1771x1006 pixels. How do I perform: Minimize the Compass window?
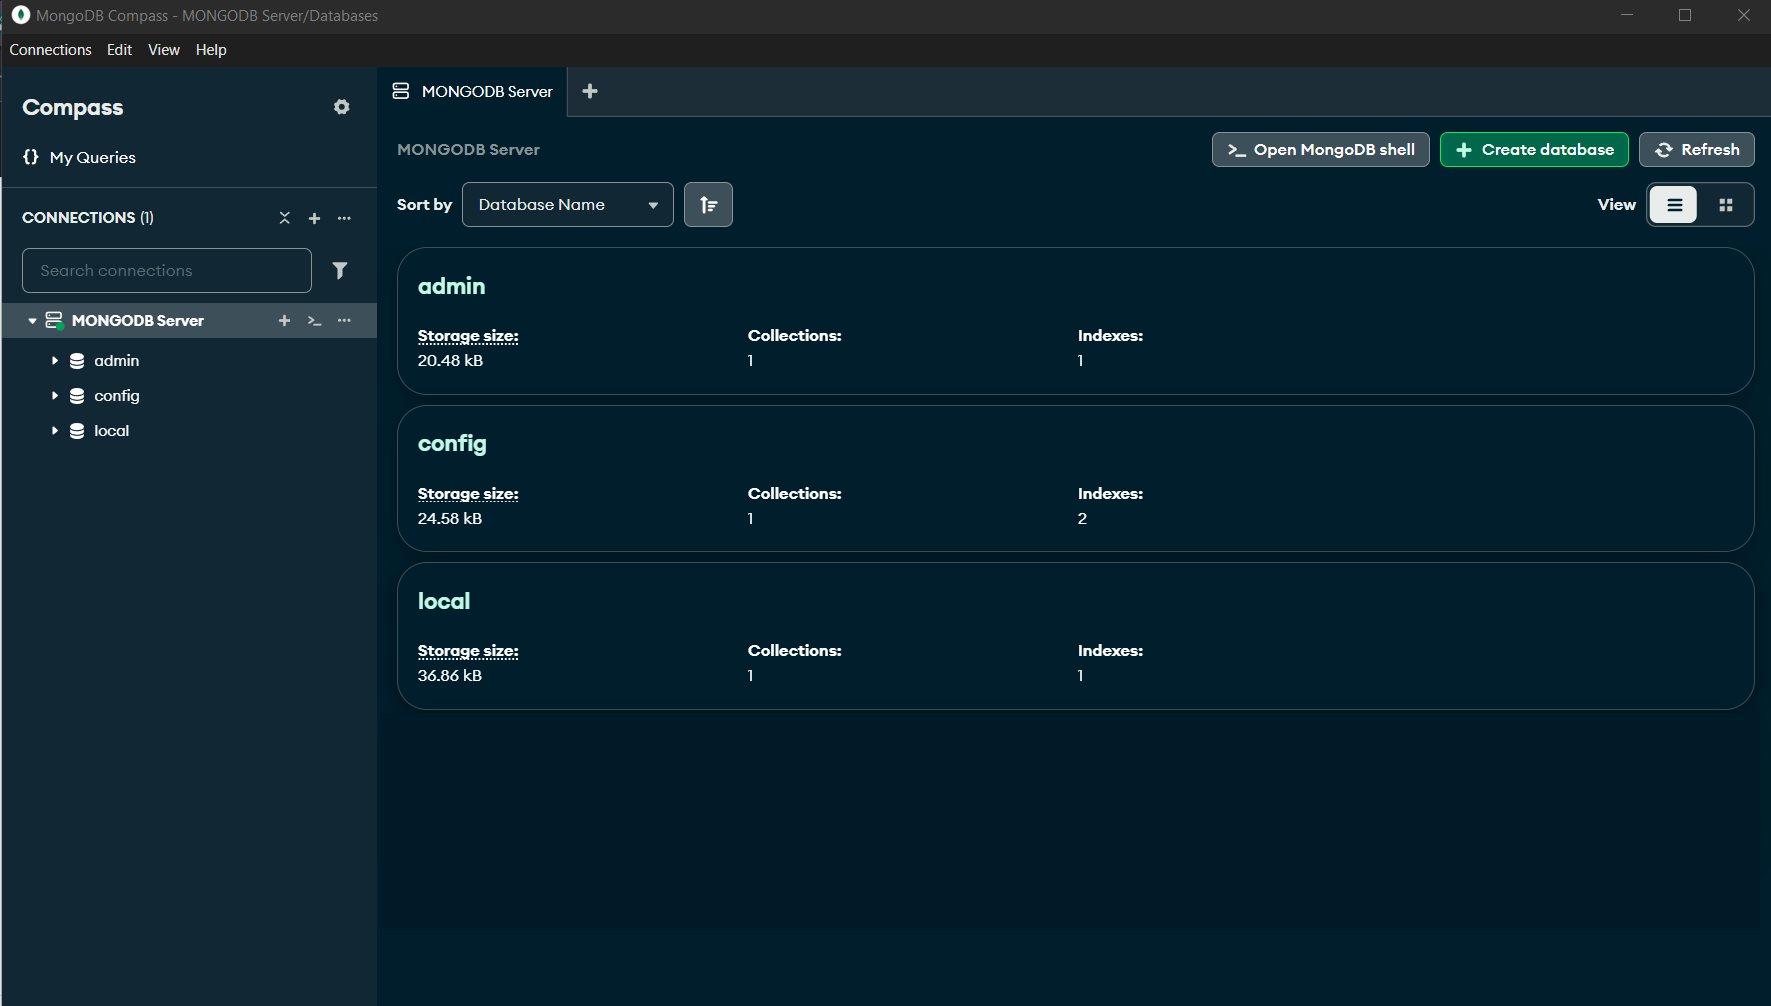[x=1627, y=15]
